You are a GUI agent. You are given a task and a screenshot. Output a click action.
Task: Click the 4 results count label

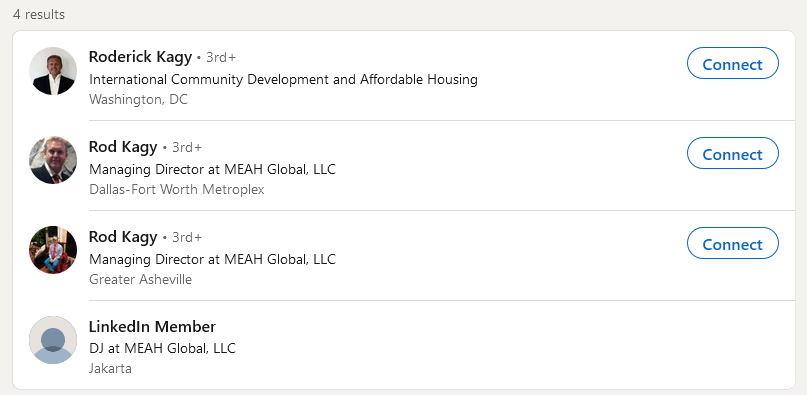[x=39, y=14]
